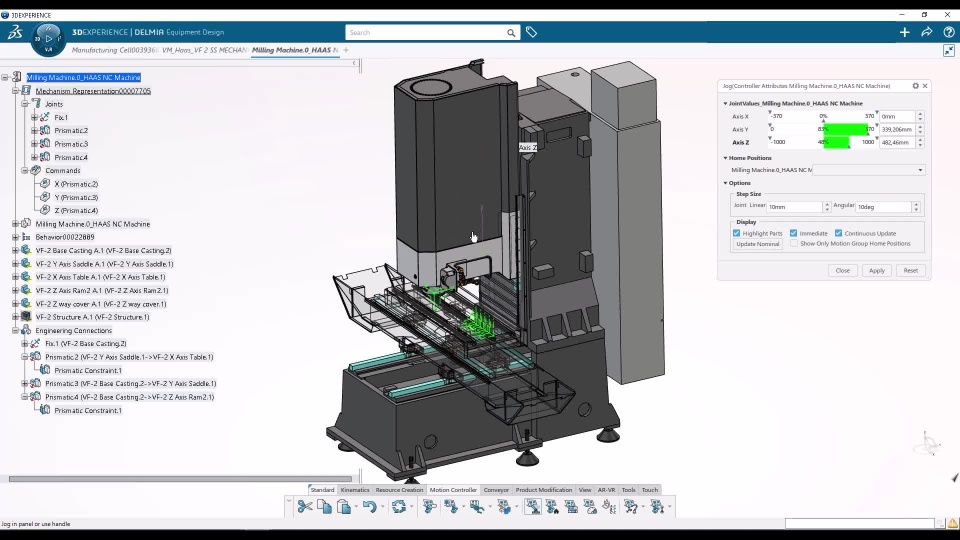Add a new tab with plus
This screenshot has width=960, height=540.
[x=346, y=50]
